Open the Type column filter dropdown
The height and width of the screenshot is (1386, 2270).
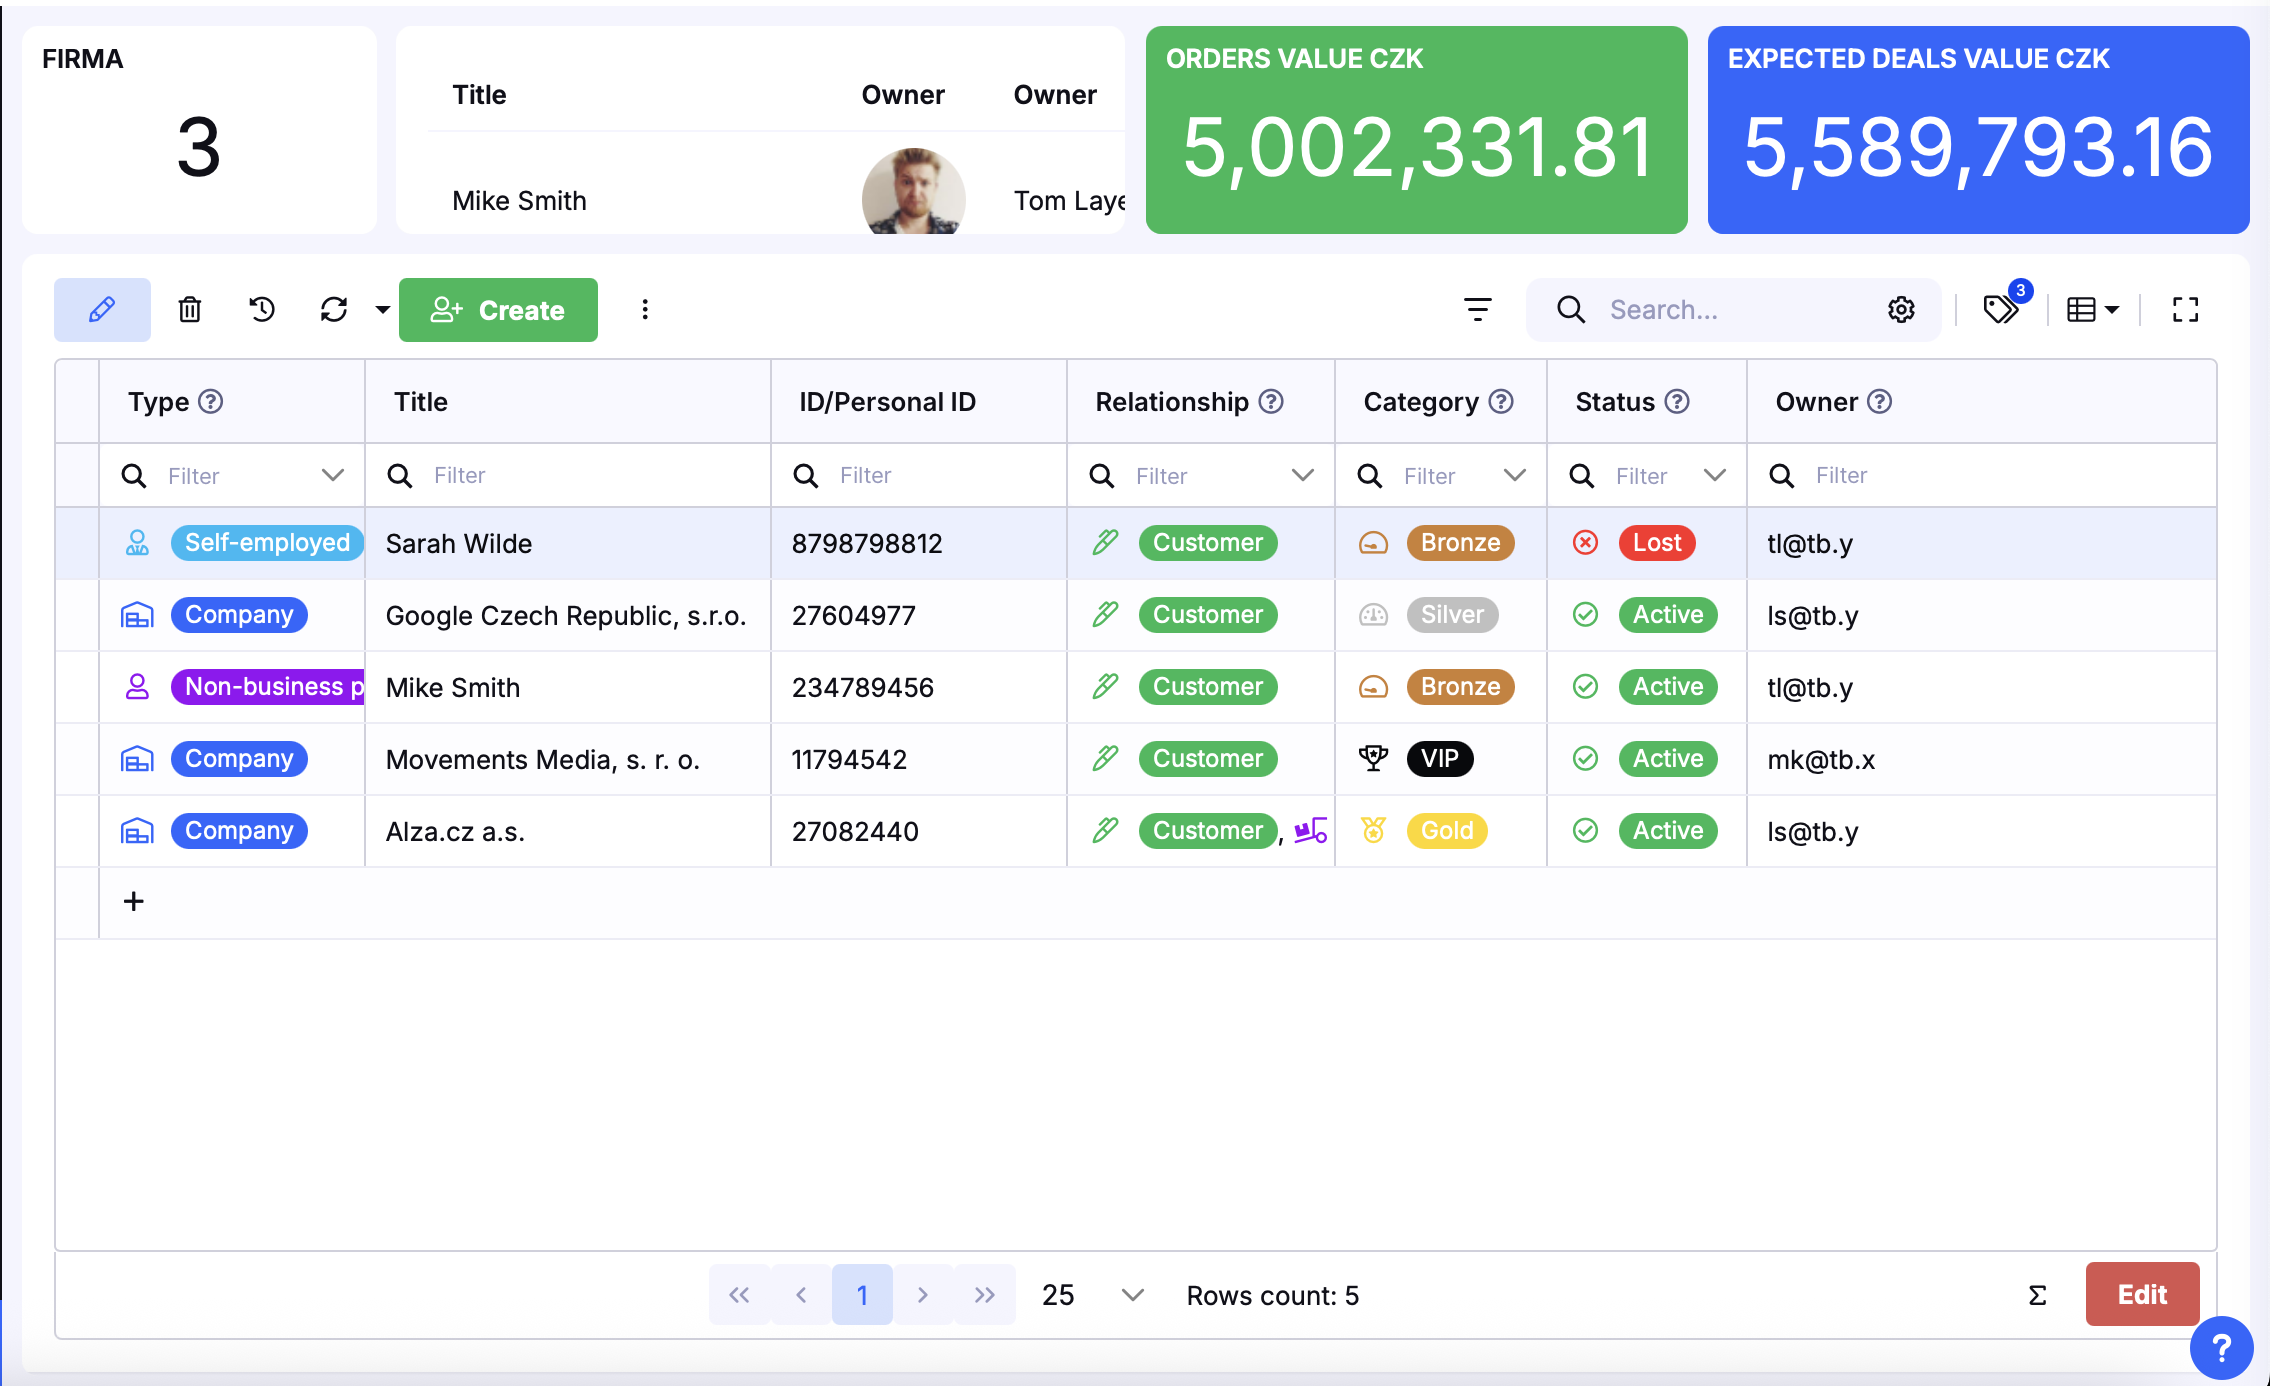point(332,475)
